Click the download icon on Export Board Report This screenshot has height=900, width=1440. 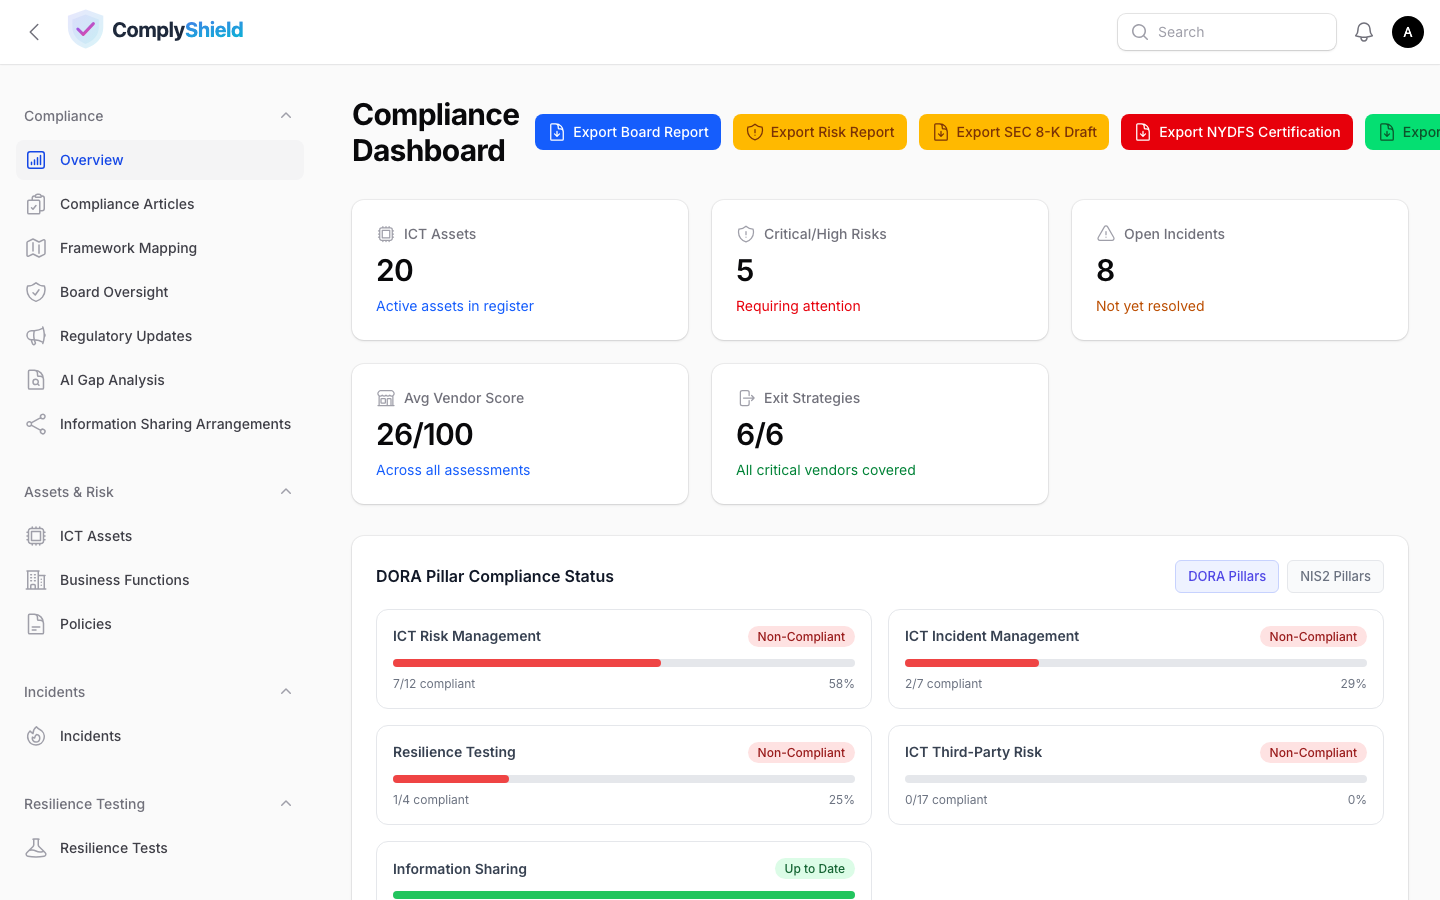pos(557,132)
